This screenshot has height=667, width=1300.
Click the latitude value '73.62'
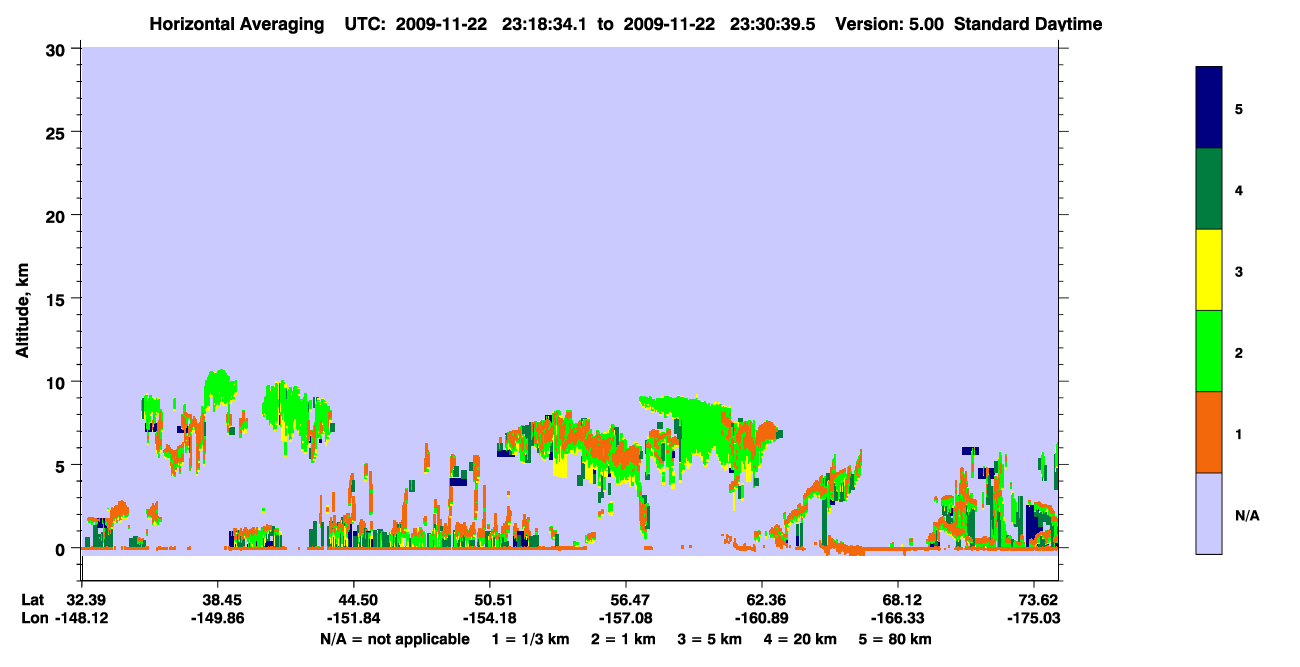point(1038,600)
